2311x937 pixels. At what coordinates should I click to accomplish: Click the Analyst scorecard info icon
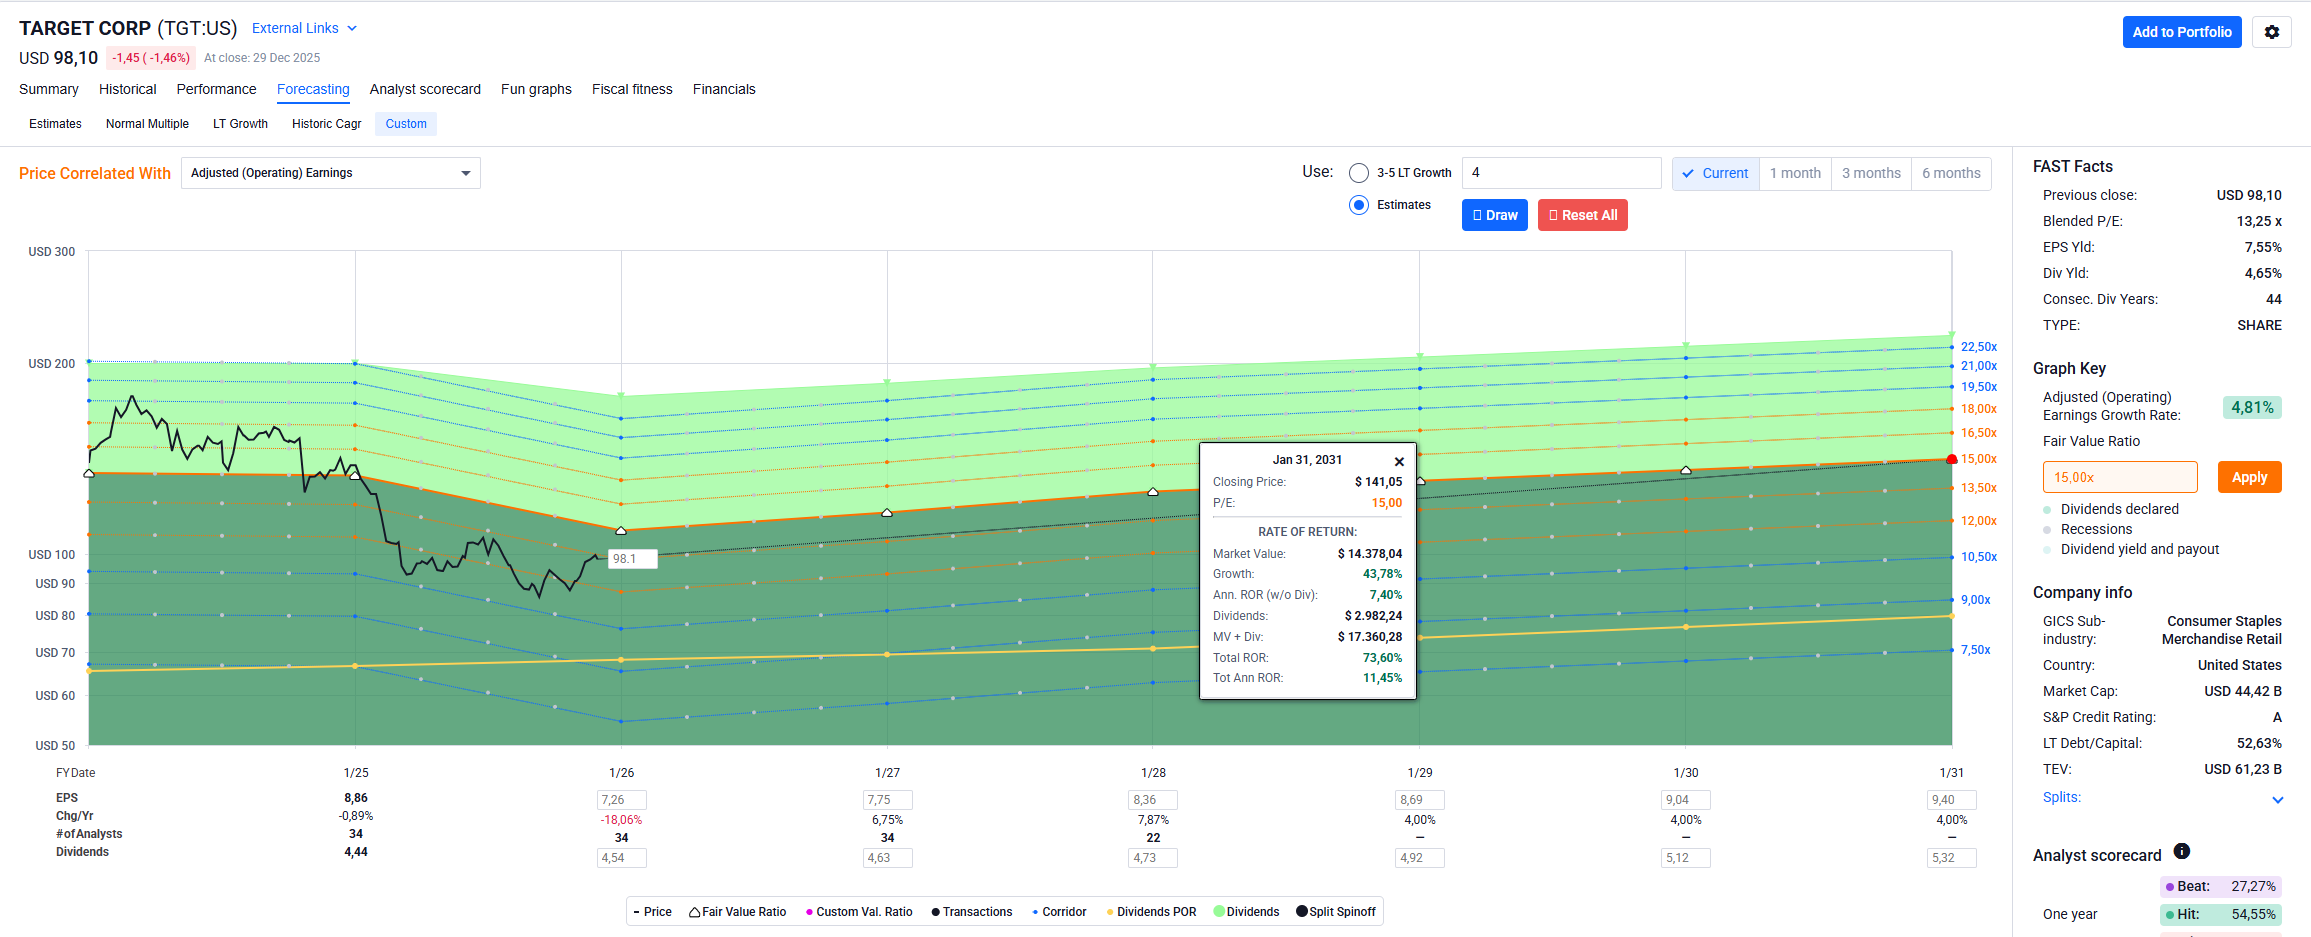(x=2181, y=851)
